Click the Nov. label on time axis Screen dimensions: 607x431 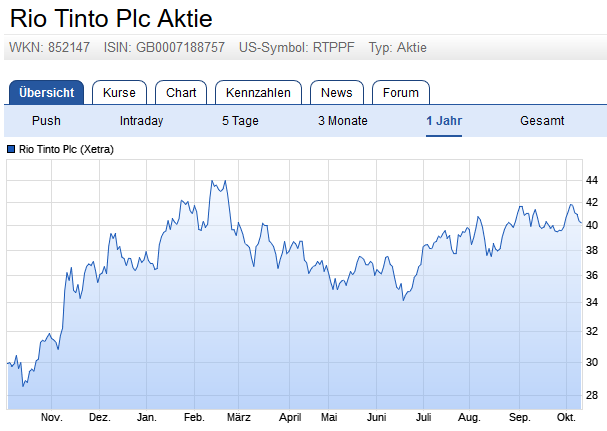click(51, 417)
